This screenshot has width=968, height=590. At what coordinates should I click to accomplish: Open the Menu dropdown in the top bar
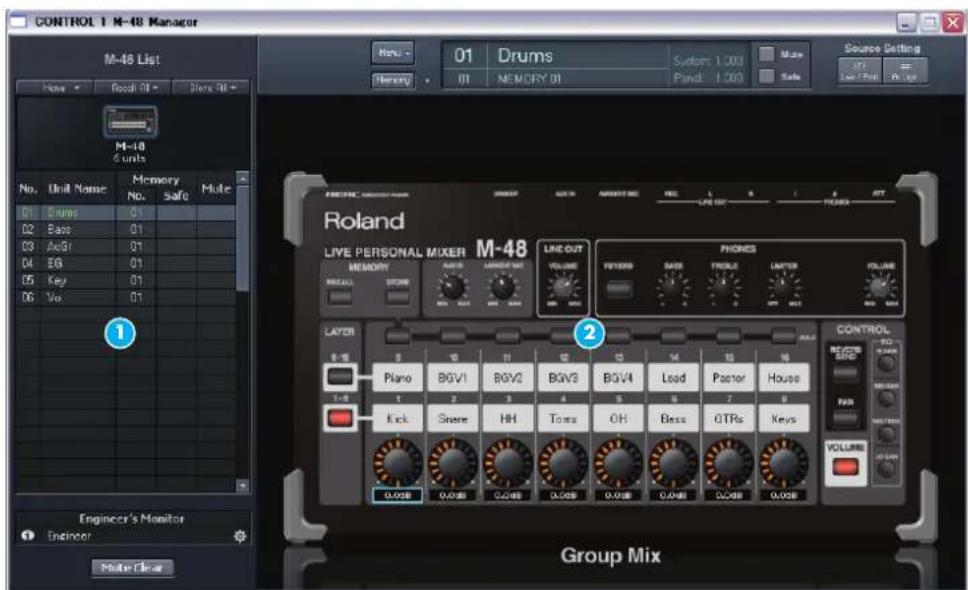393,53
